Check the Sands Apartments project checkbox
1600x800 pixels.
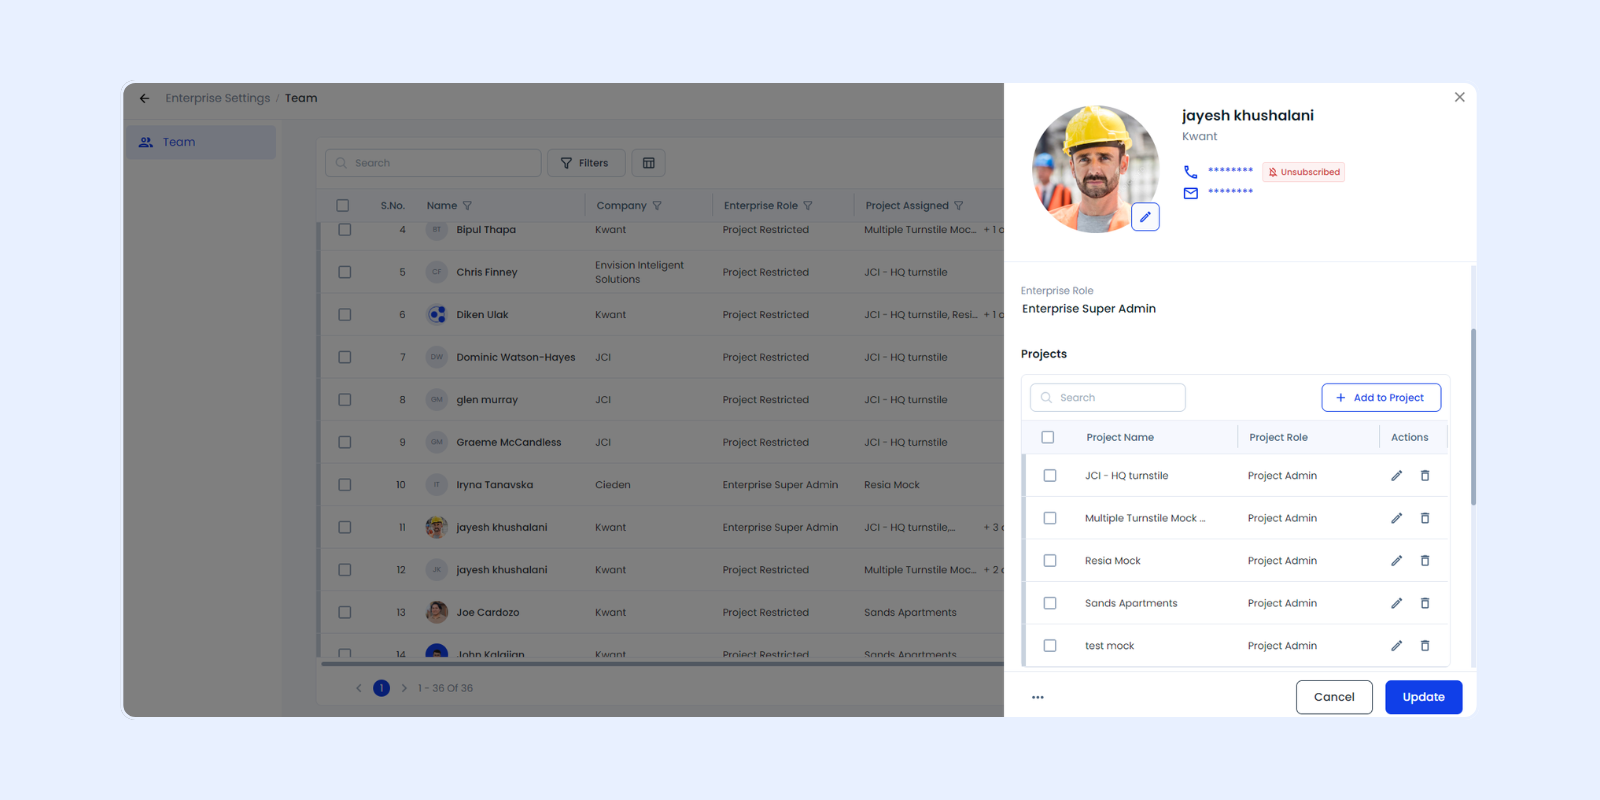pos(1050,603)
